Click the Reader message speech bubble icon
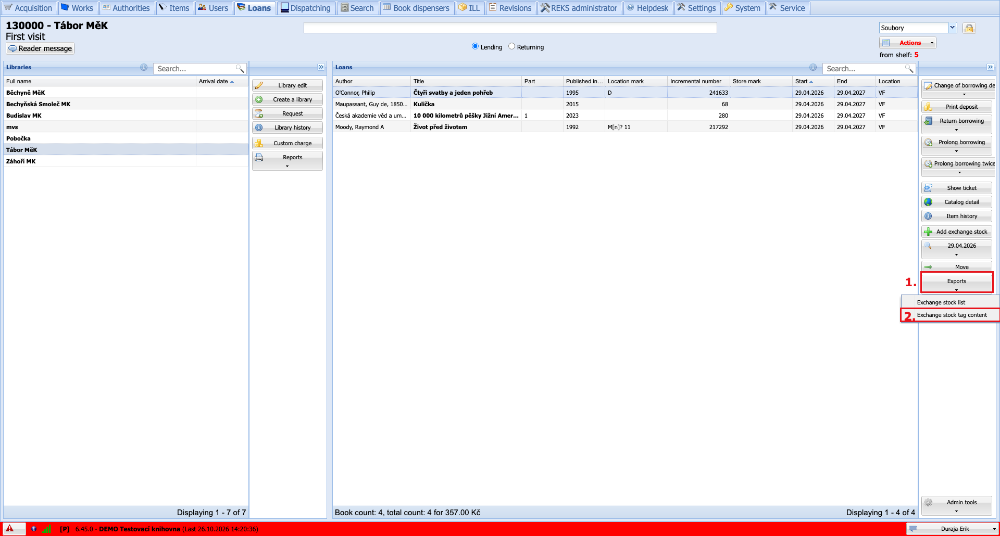This screenshot has width=1000, height=536. pos(13,48)
